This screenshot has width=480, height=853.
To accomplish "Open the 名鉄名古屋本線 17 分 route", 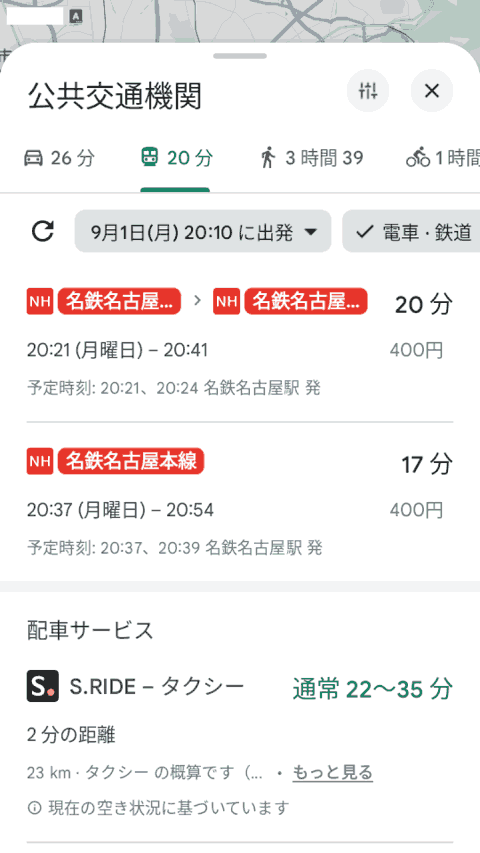I will coord(240,503).
